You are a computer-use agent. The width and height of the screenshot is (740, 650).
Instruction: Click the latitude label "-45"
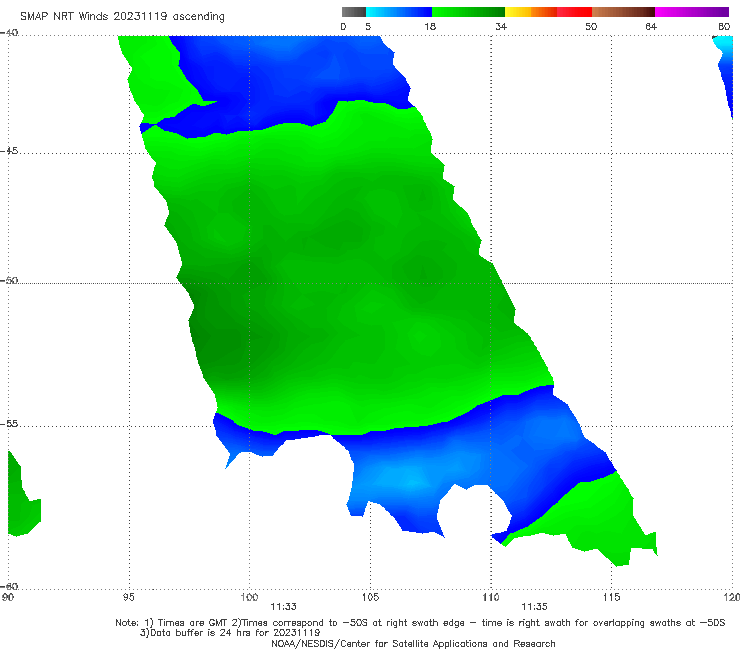(x=9, y=151)
